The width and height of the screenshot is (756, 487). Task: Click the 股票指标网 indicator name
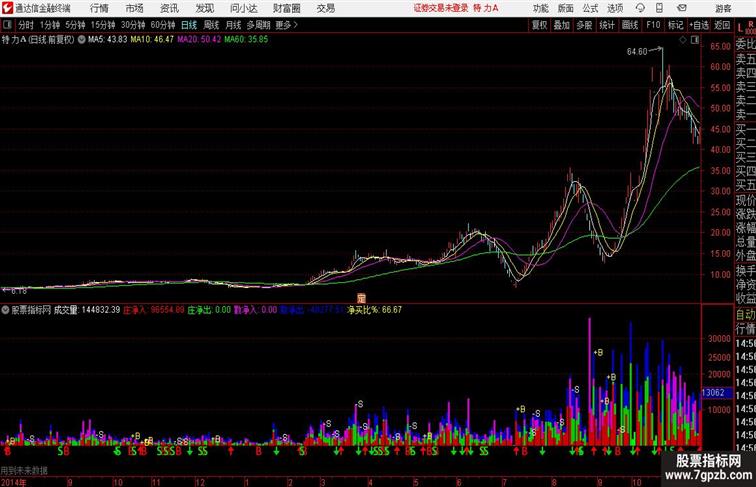pyautogui.click(x=31, y=310)
